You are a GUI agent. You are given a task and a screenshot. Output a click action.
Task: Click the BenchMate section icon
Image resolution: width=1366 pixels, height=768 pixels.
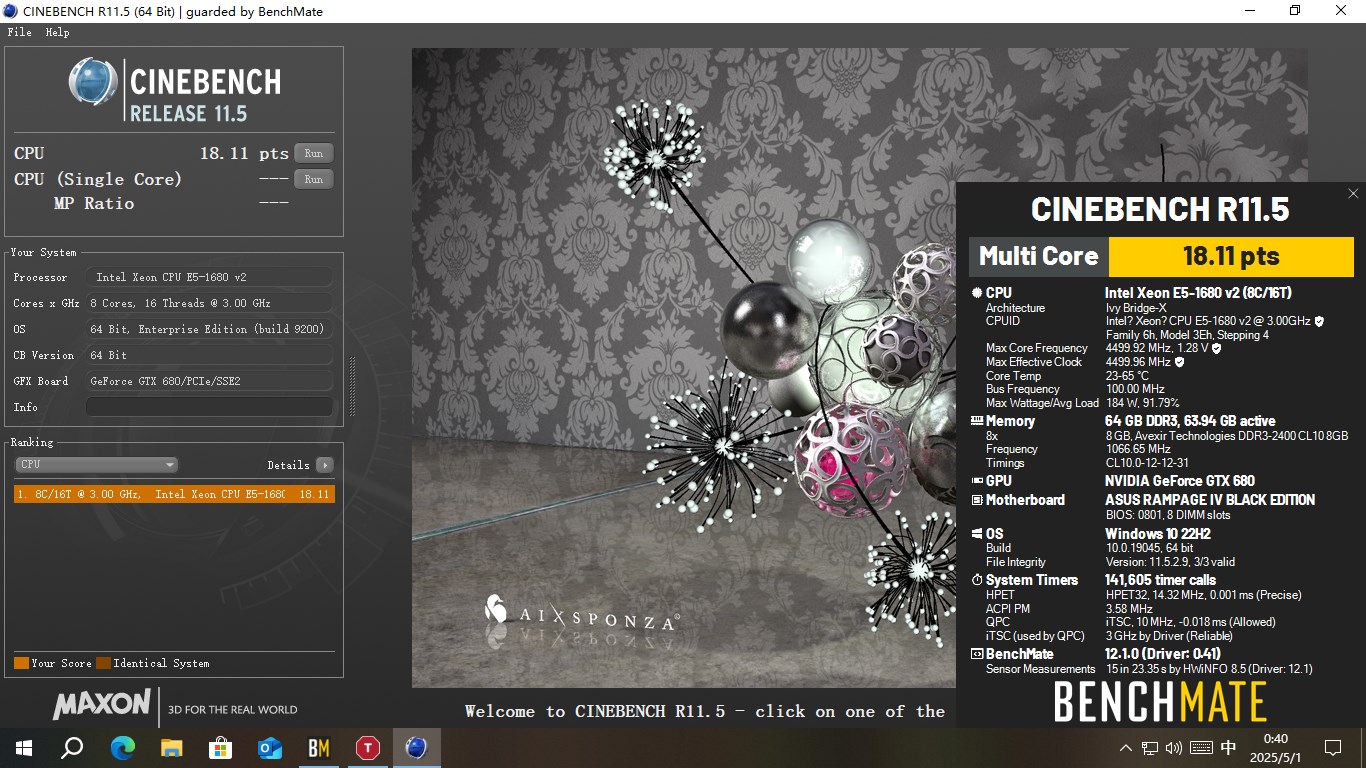click(x=977, y=654)
